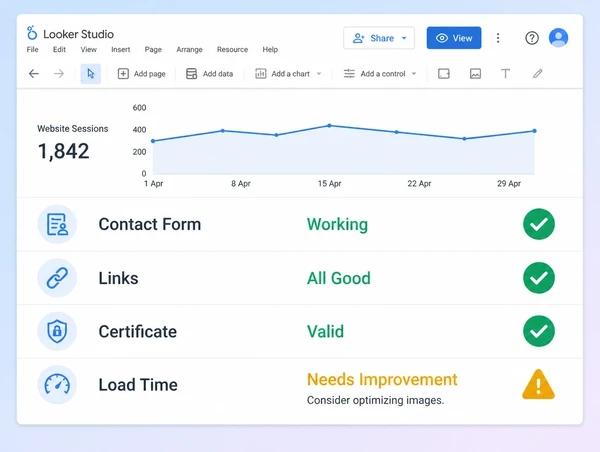The image size is (600, 452).
Task: Open the Arrange menu
Action: pos(189,49)
